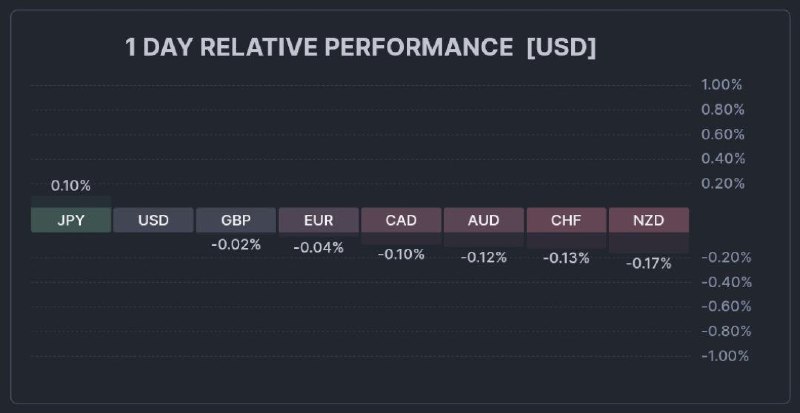
Task: Select the -0.13% value under CHF
Action: (566, 258)
